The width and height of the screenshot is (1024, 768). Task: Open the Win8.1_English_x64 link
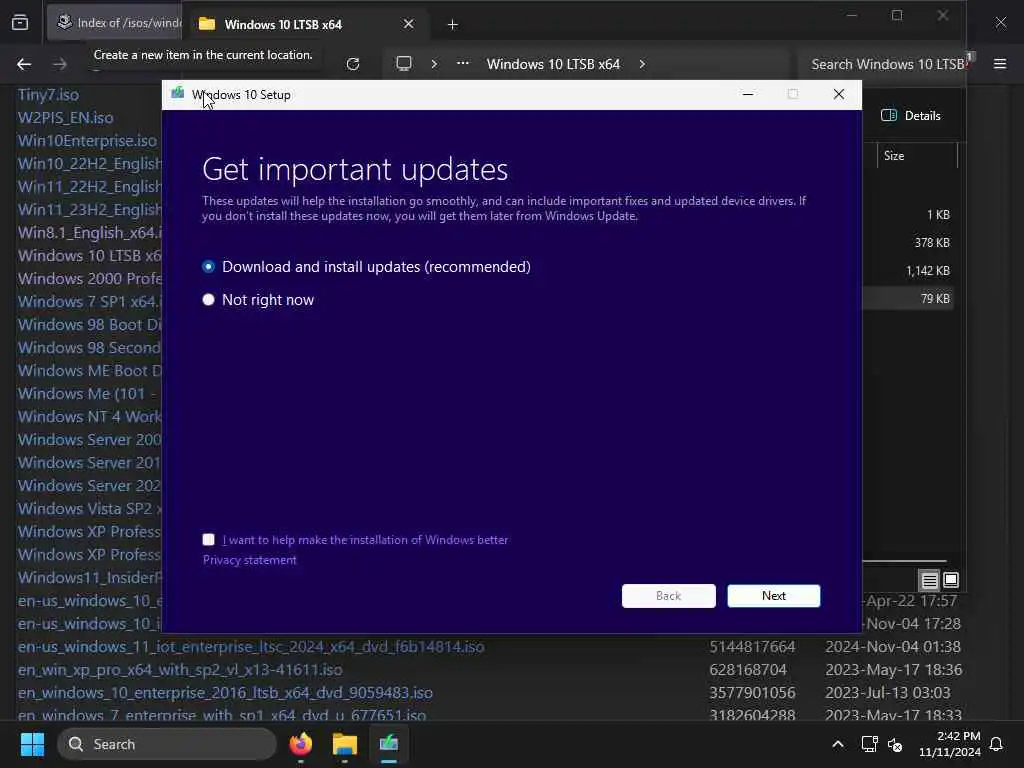point(89,232)
